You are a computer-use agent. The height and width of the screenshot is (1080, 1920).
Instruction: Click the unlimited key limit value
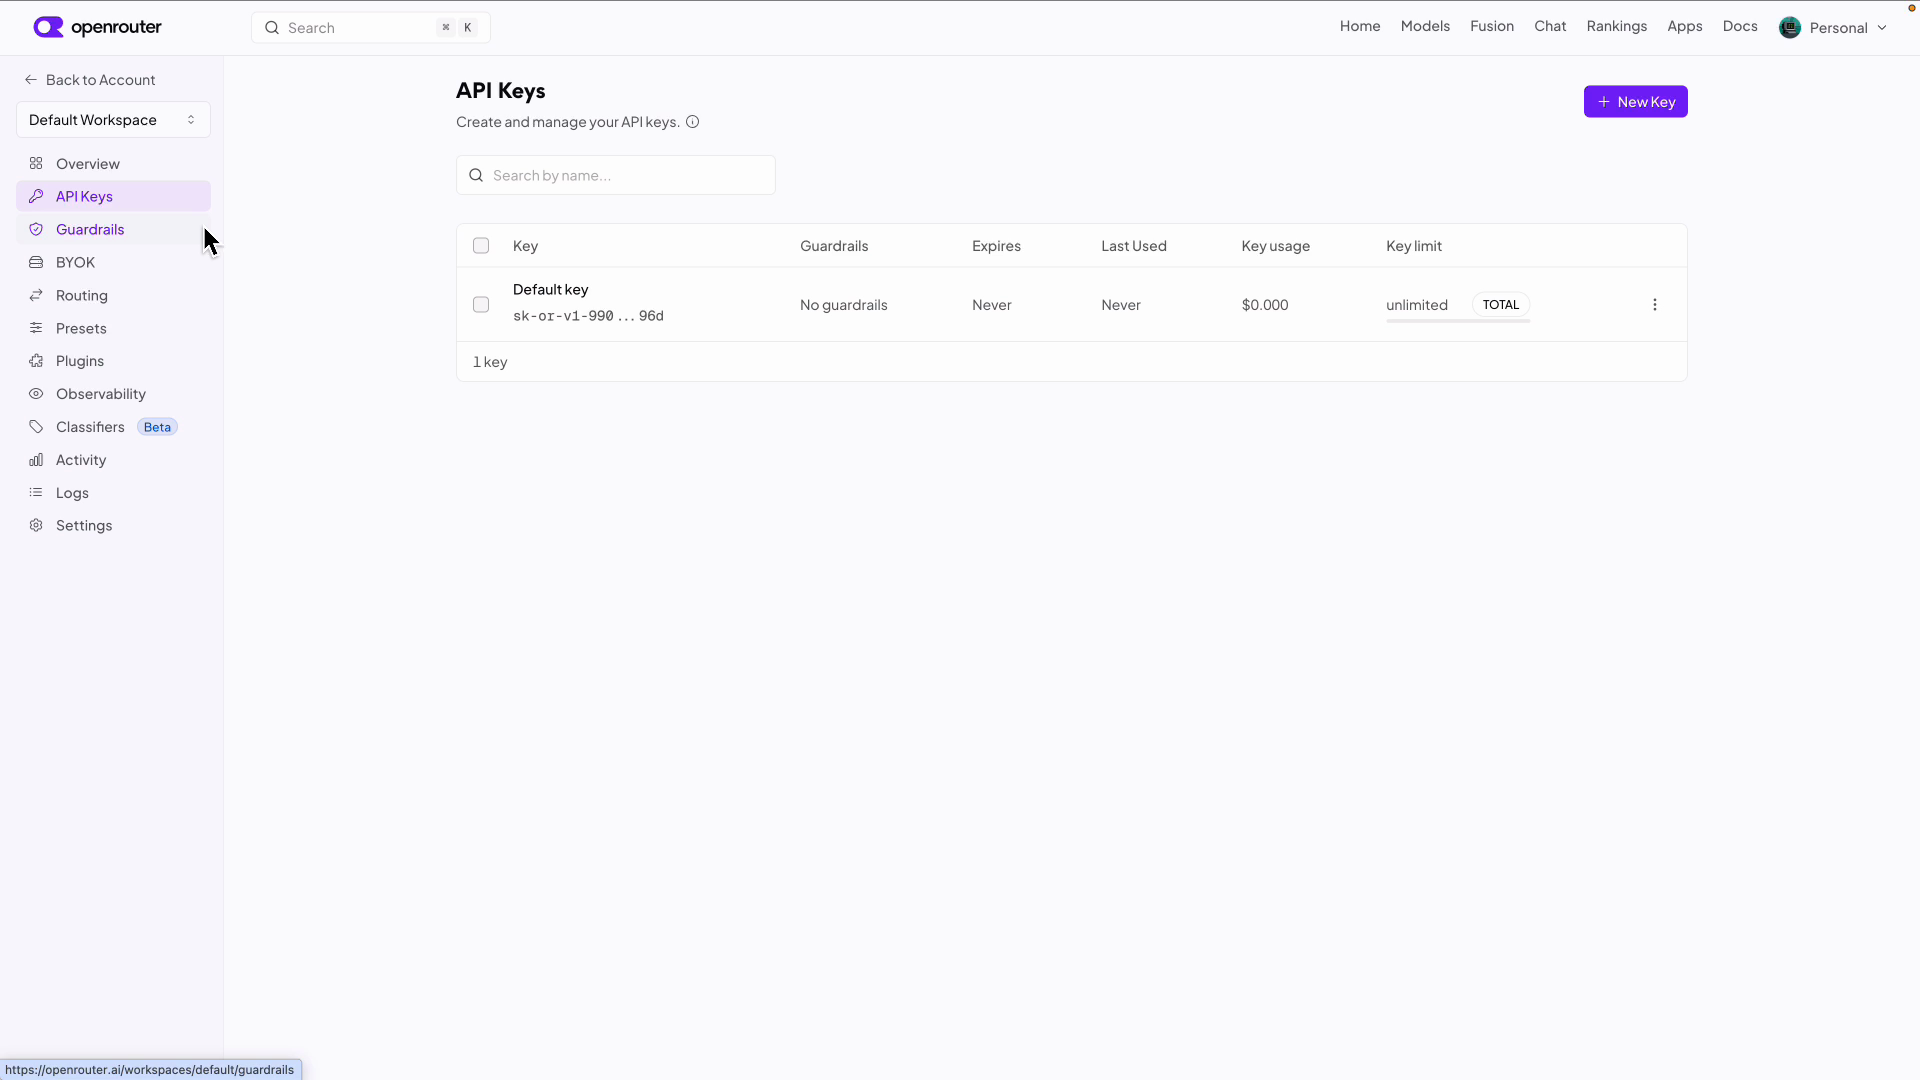click(x=1417, y=305)
